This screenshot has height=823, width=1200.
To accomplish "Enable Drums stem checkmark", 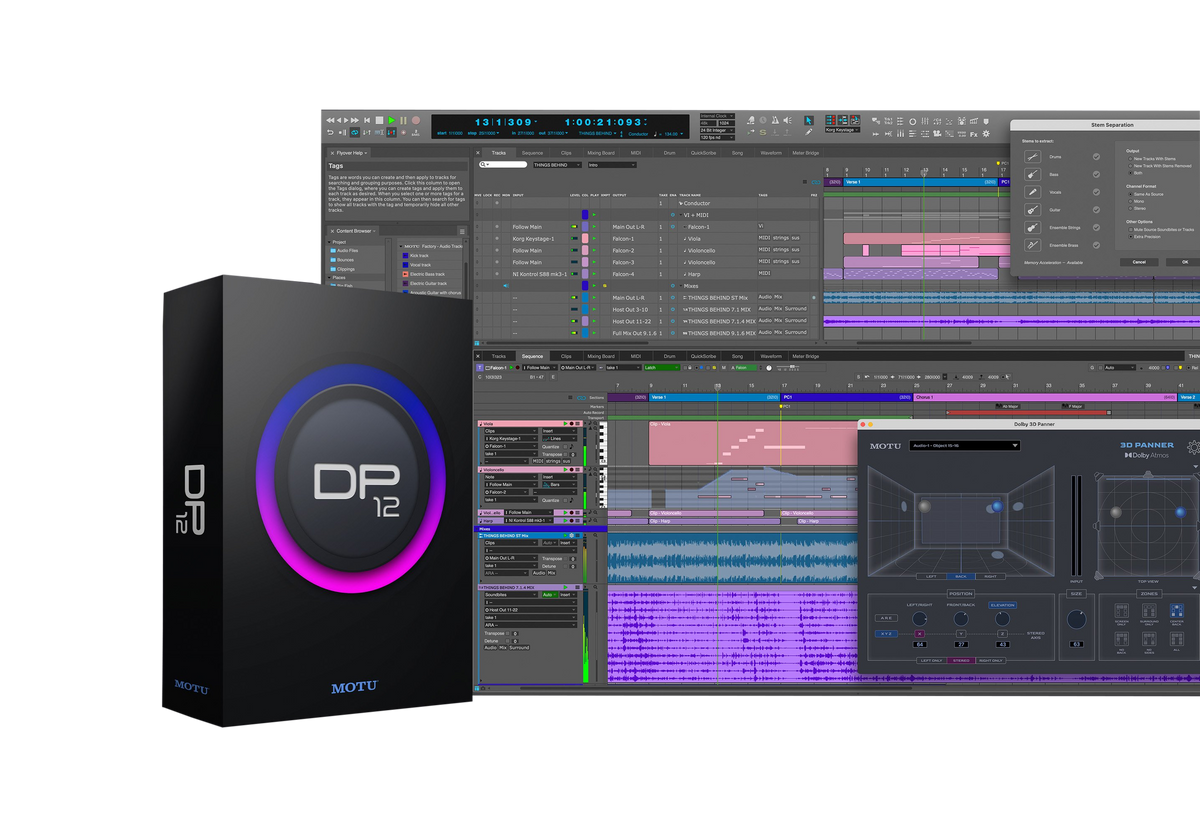I will [1096, 157].
